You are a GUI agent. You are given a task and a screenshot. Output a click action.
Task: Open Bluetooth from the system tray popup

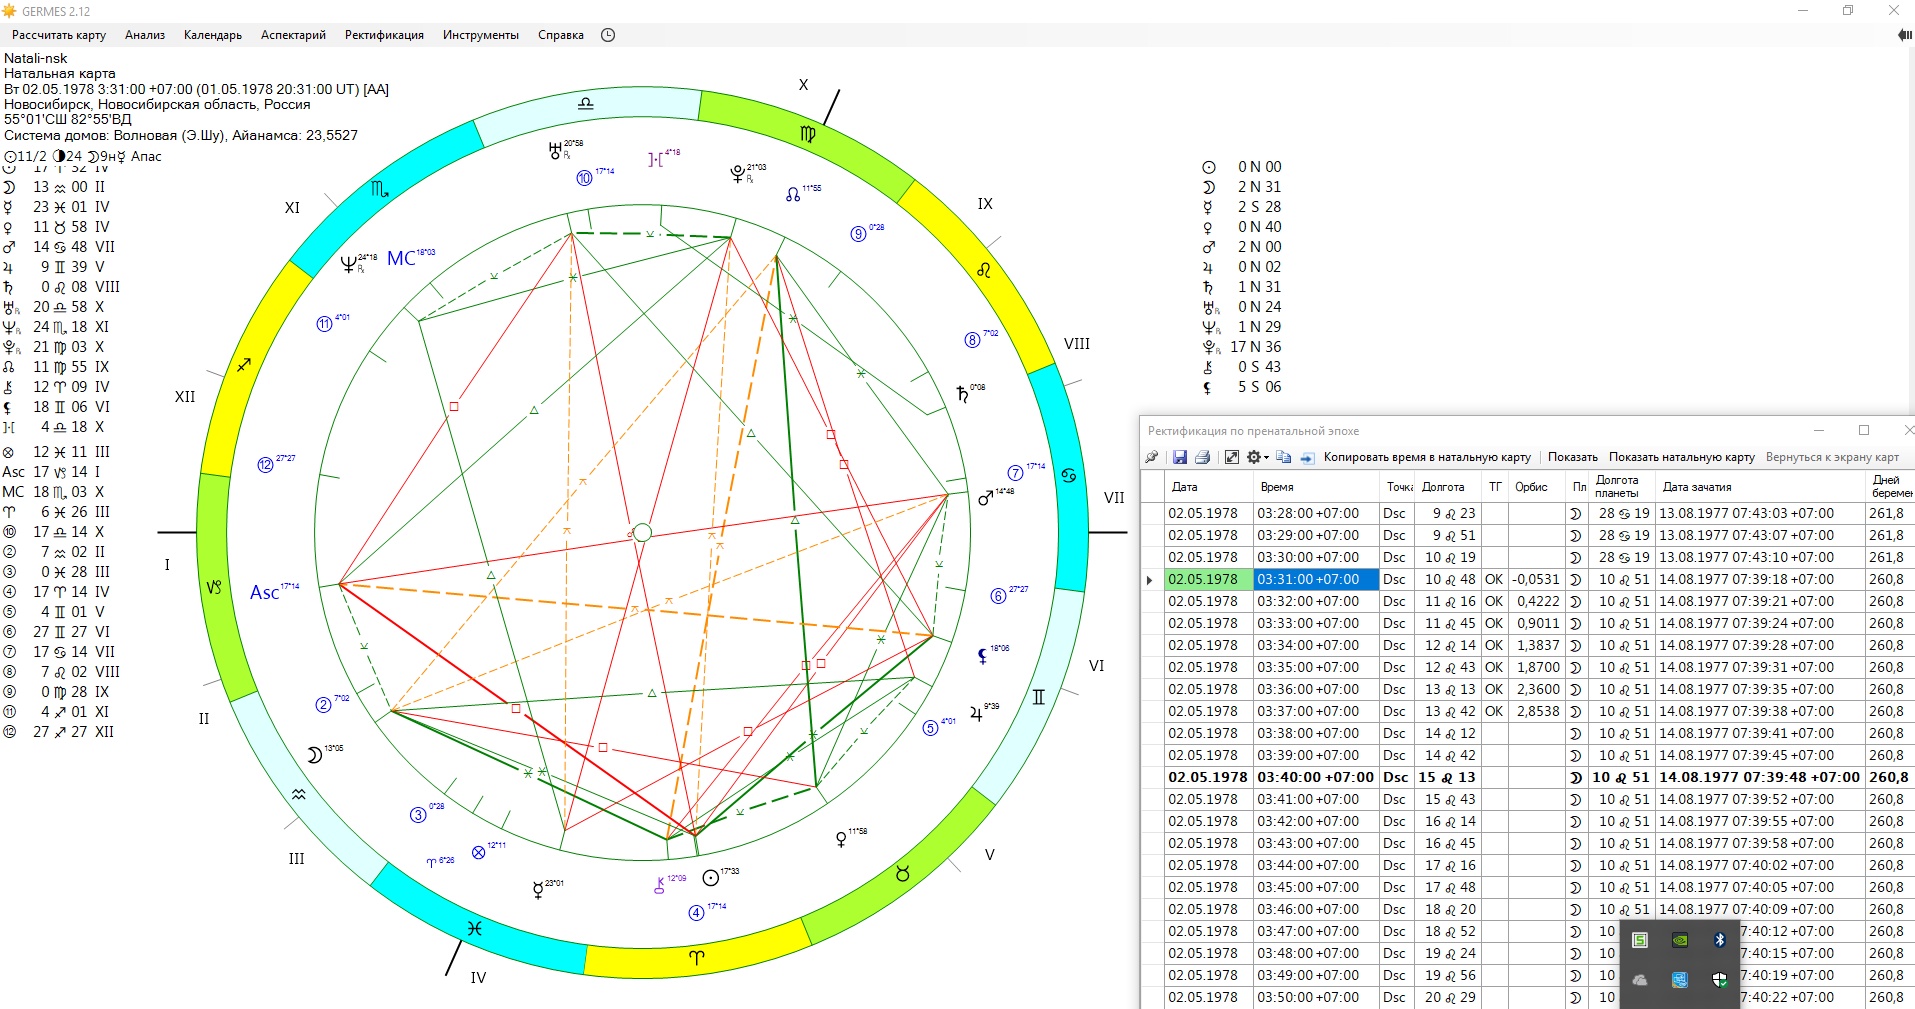pyautogui.click(x=1720, y=940)
